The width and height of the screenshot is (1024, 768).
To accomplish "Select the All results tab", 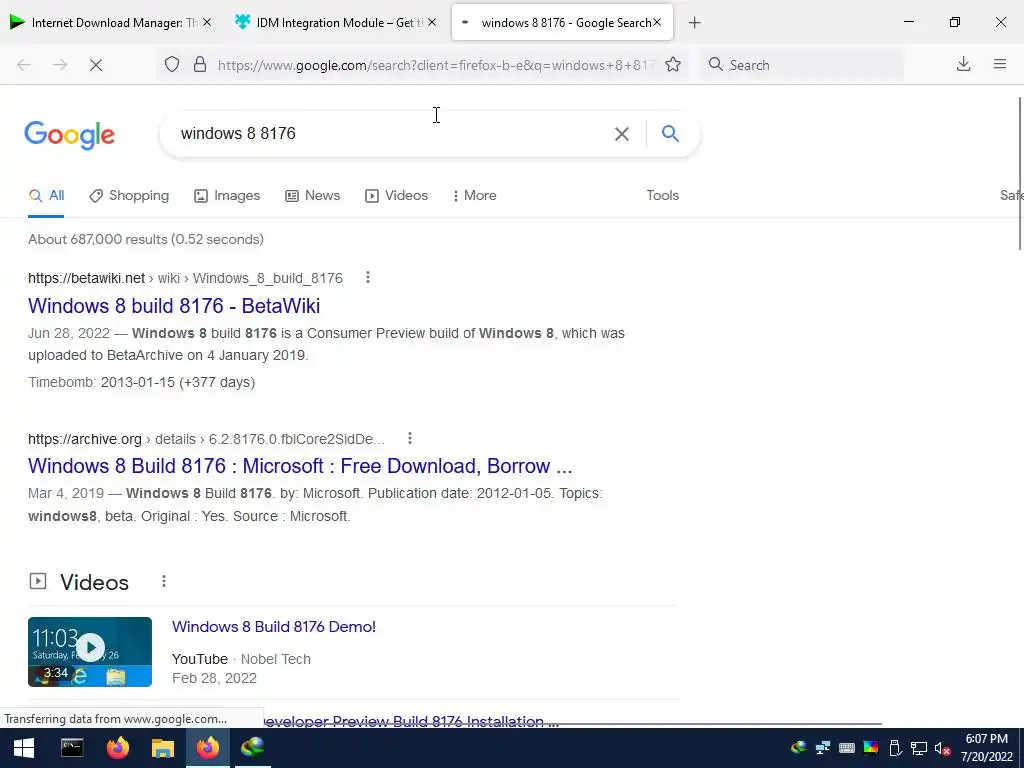I will coord(46,195).
